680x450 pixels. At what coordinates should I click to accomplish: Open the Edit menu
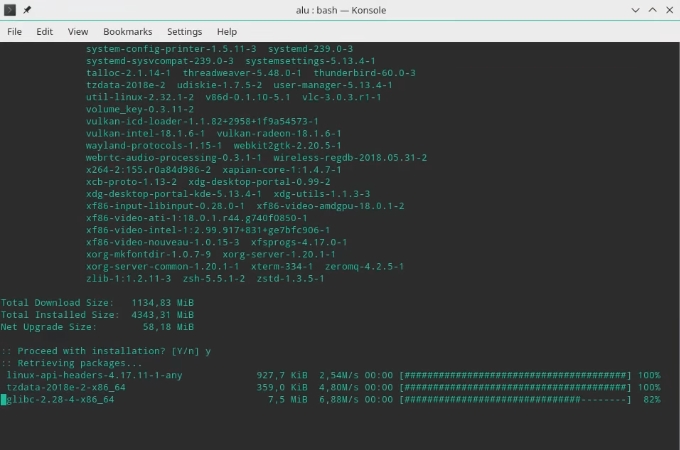[44, 32]
